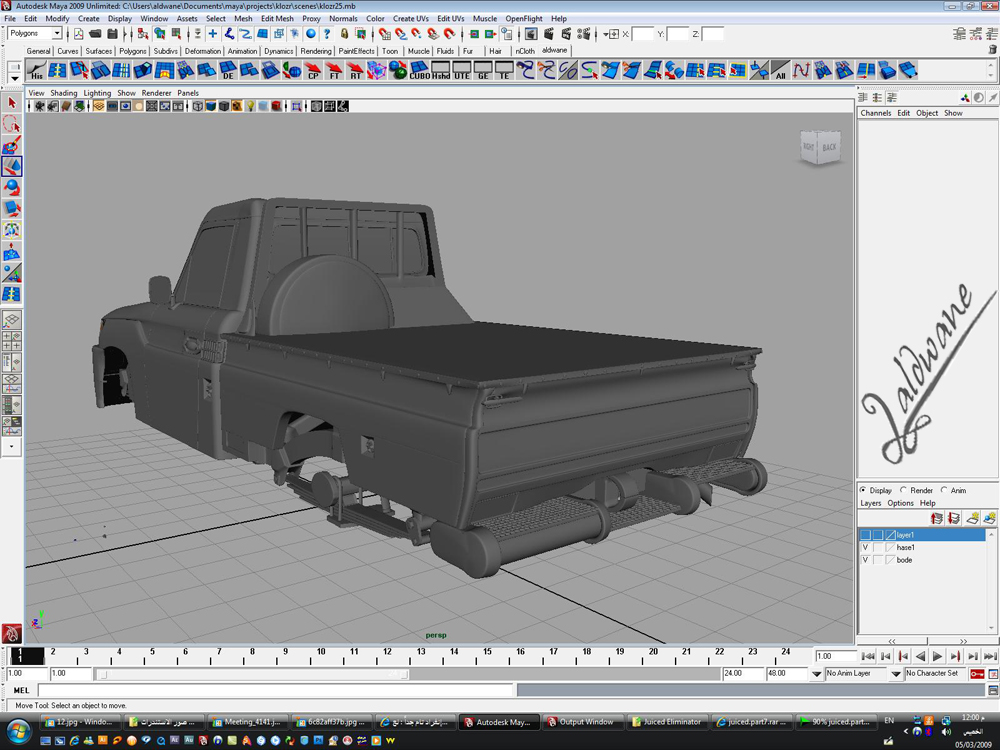1000x750 pixels.
Task: Click the red Auto Keyframe key button
Action: tap(976, 673)
